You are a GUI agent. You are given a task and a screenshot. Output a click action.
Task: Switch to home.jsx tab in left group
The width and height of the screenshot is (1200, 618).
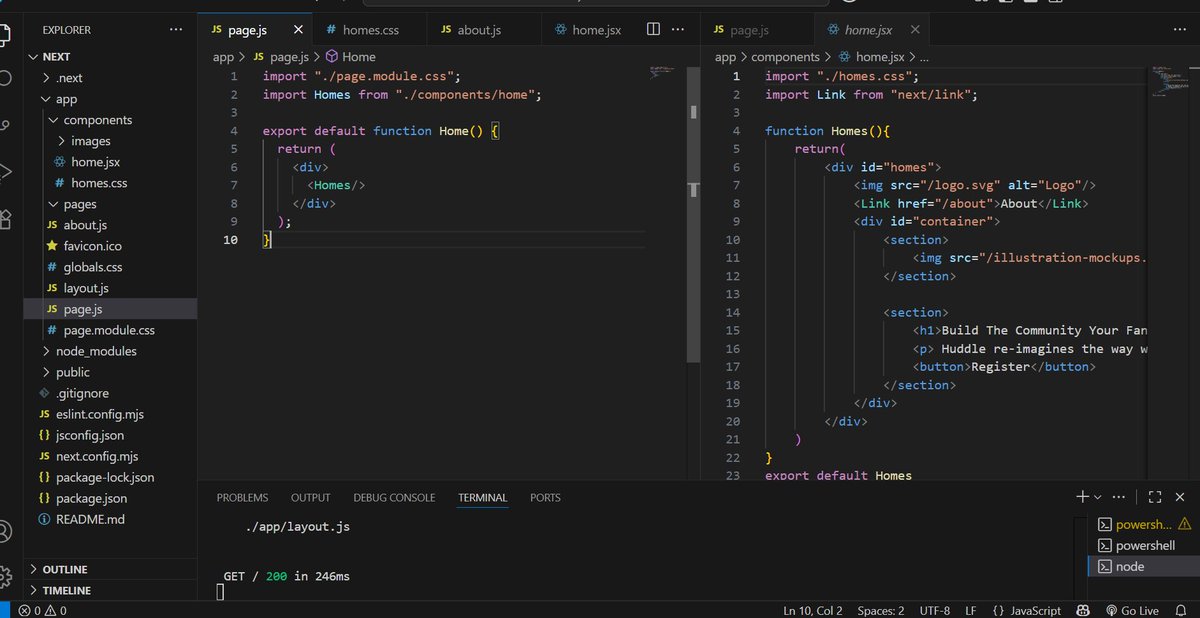click(x=588, y=30)
